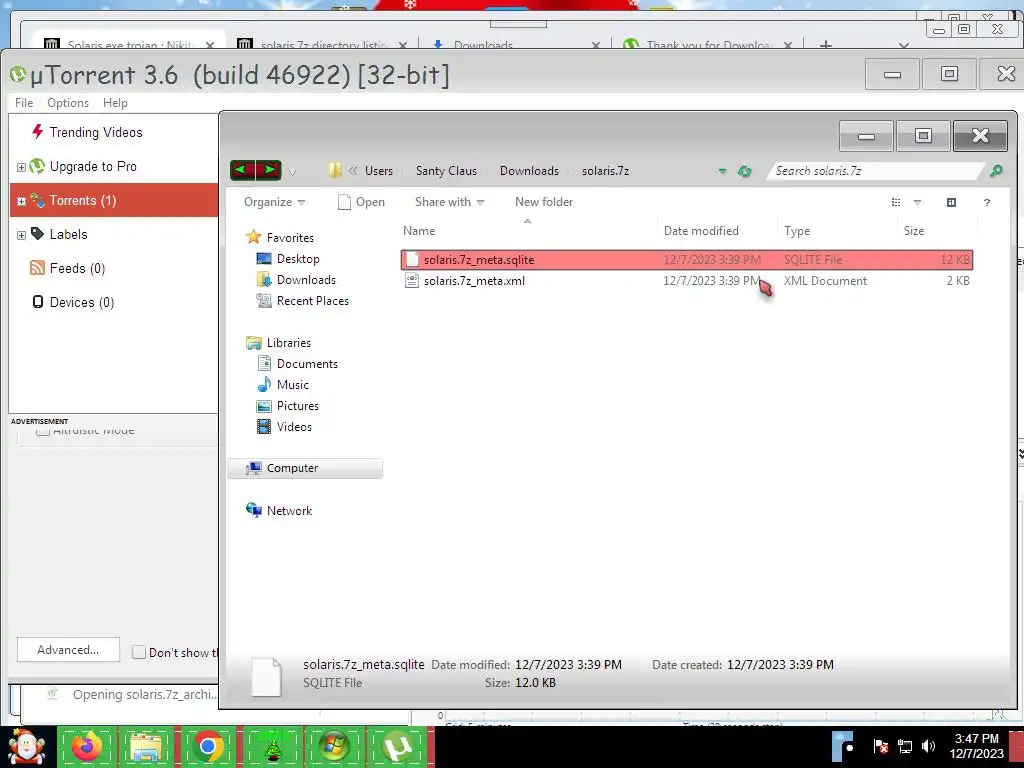Open the Share with dropdown
The image size is (1024, 768).
click(449, 202)
